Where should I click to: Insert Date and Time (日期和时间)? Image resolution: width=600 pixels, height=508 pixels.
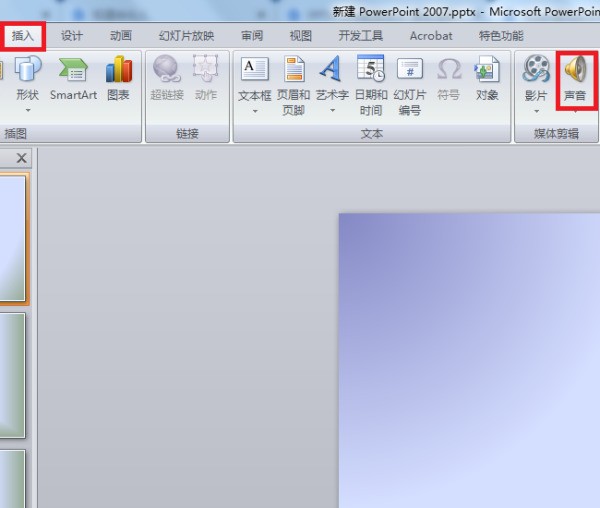[x=371, y=78]
